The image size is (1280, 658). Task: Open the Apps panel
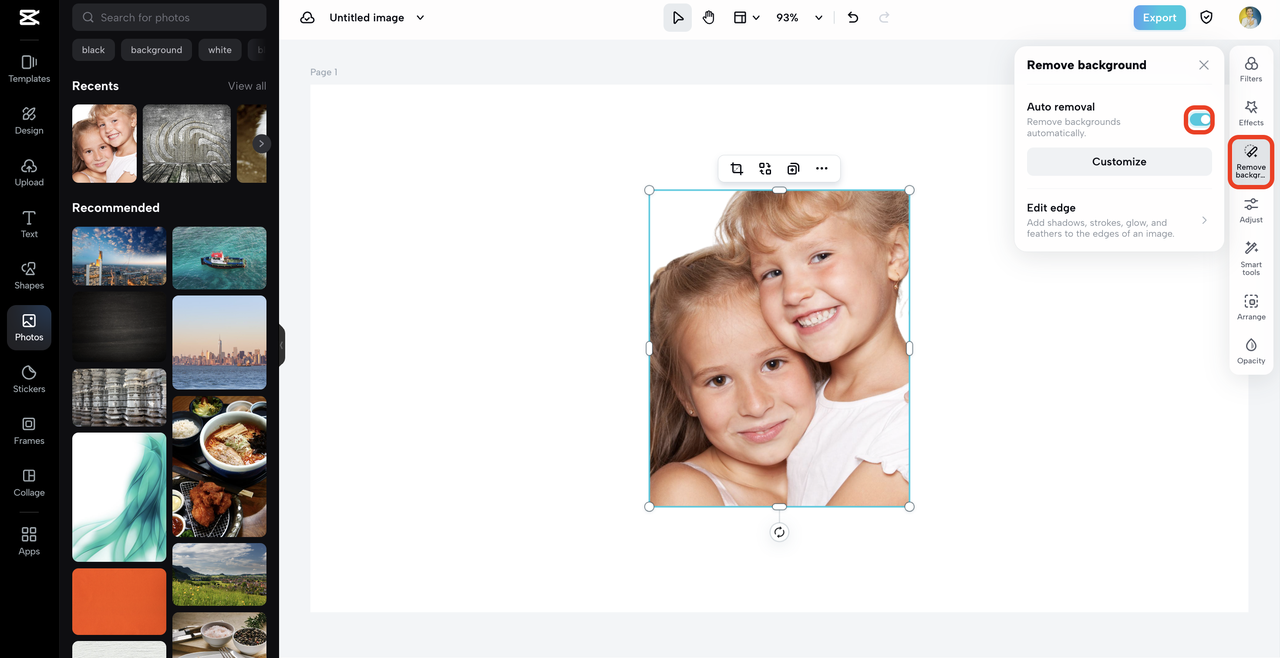point(29,542)
